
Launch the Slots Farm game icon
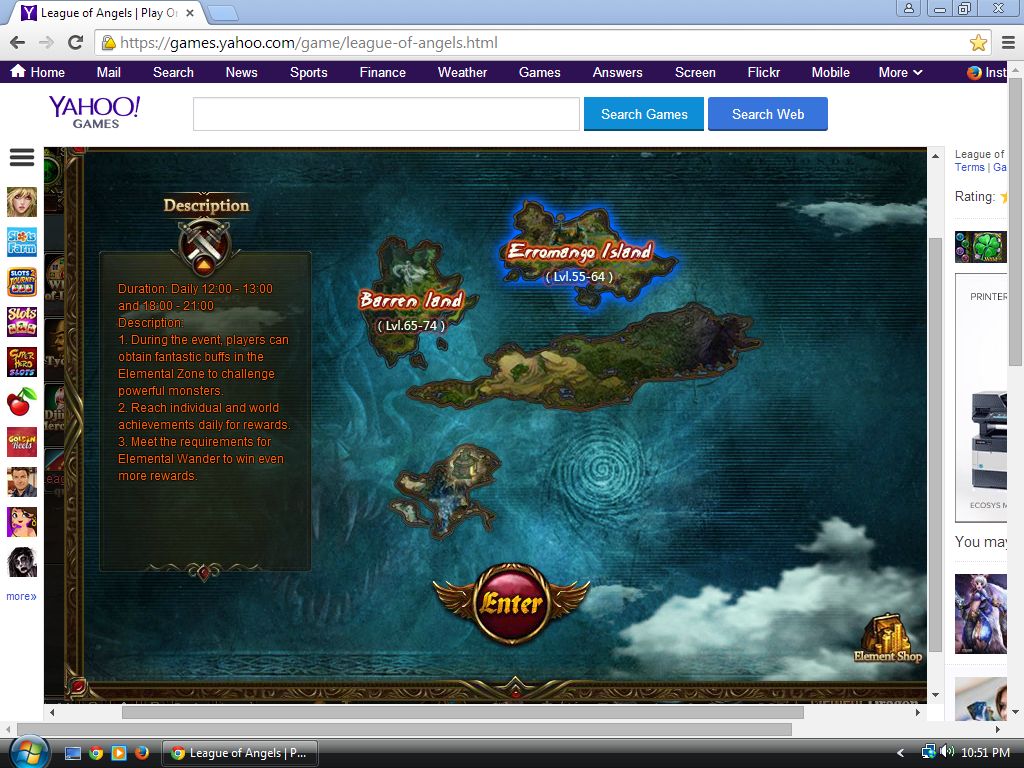[x=22, y=242]
